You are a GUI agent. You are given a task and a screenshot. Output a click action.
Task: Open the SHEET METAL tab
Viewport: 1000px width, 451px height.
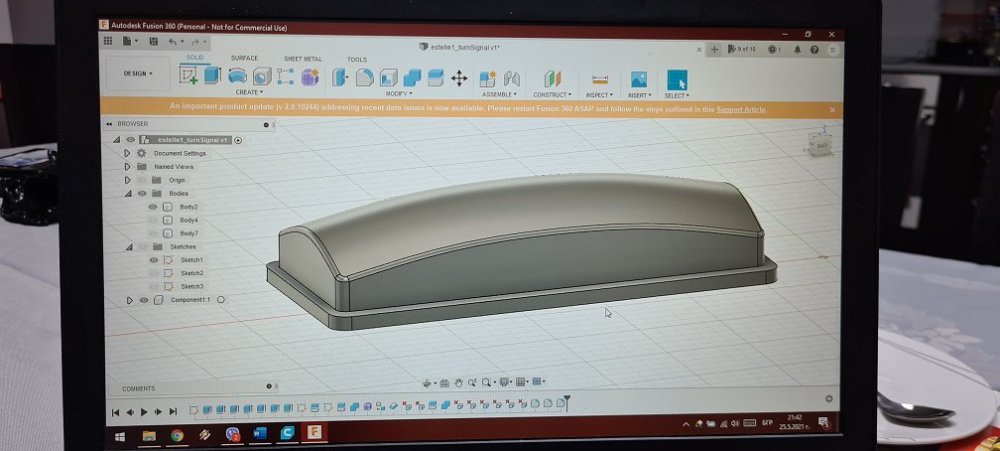point(301,59)
